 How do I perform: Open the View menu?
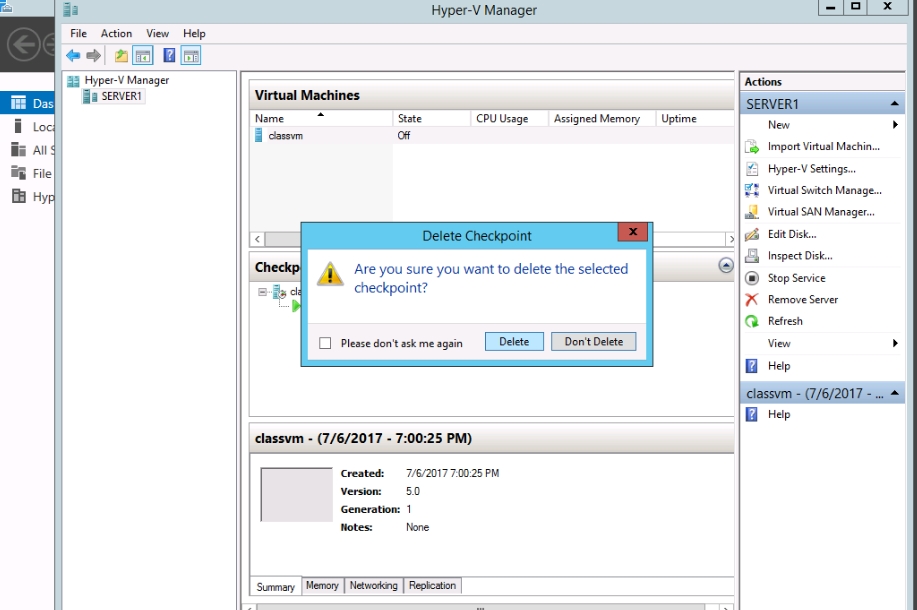pos(157,33)
